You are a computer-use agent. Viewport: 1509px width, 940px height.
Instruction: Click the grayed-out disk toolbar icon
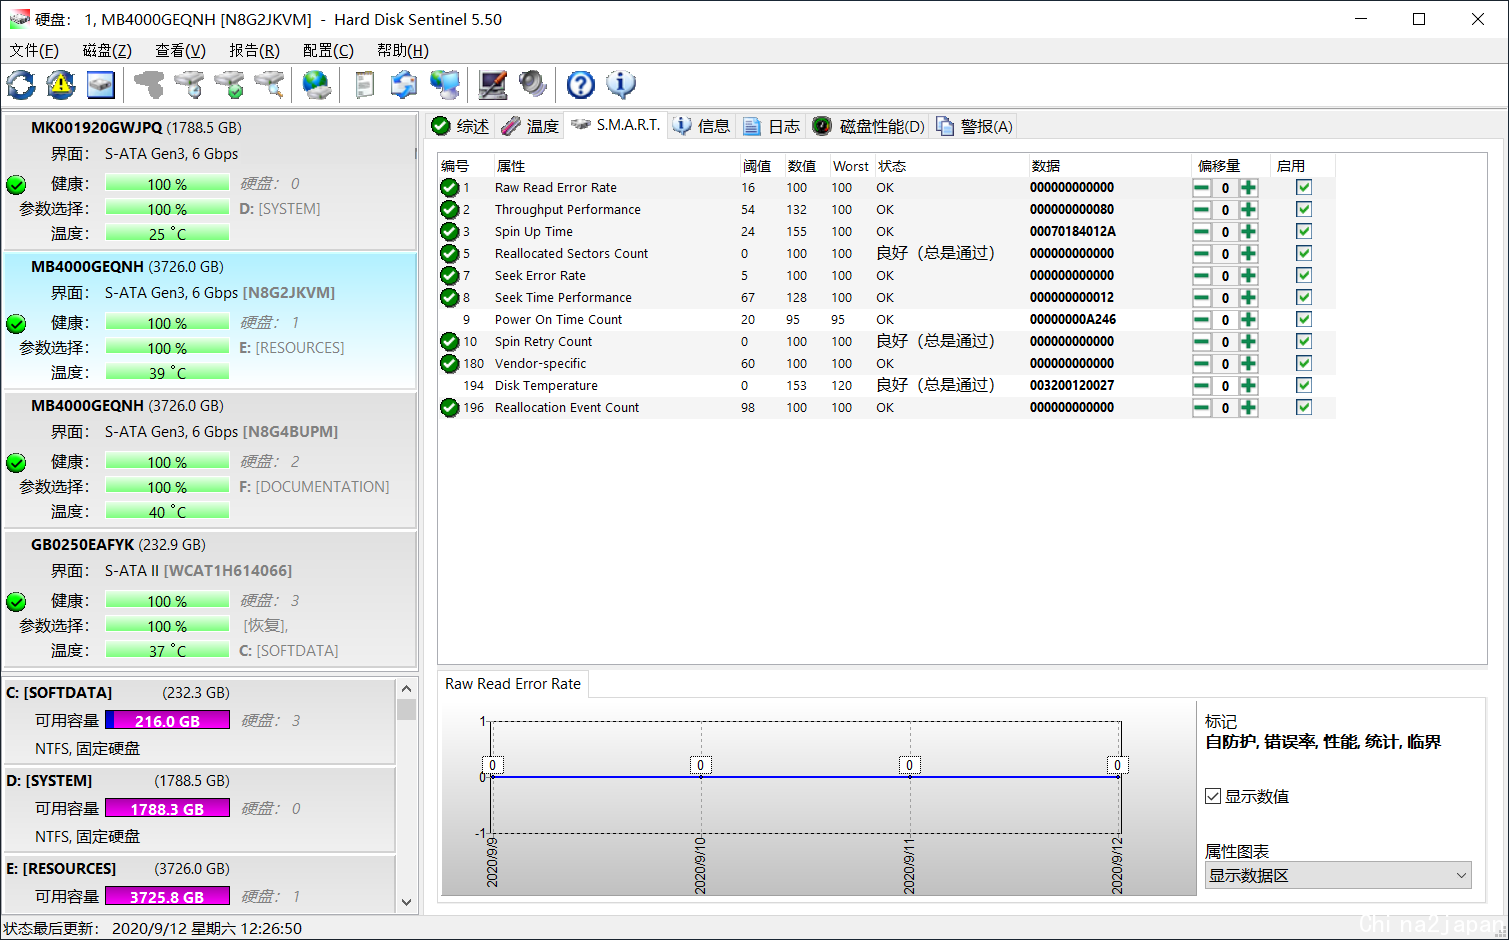pyautogui.click(x=149, y=85)
